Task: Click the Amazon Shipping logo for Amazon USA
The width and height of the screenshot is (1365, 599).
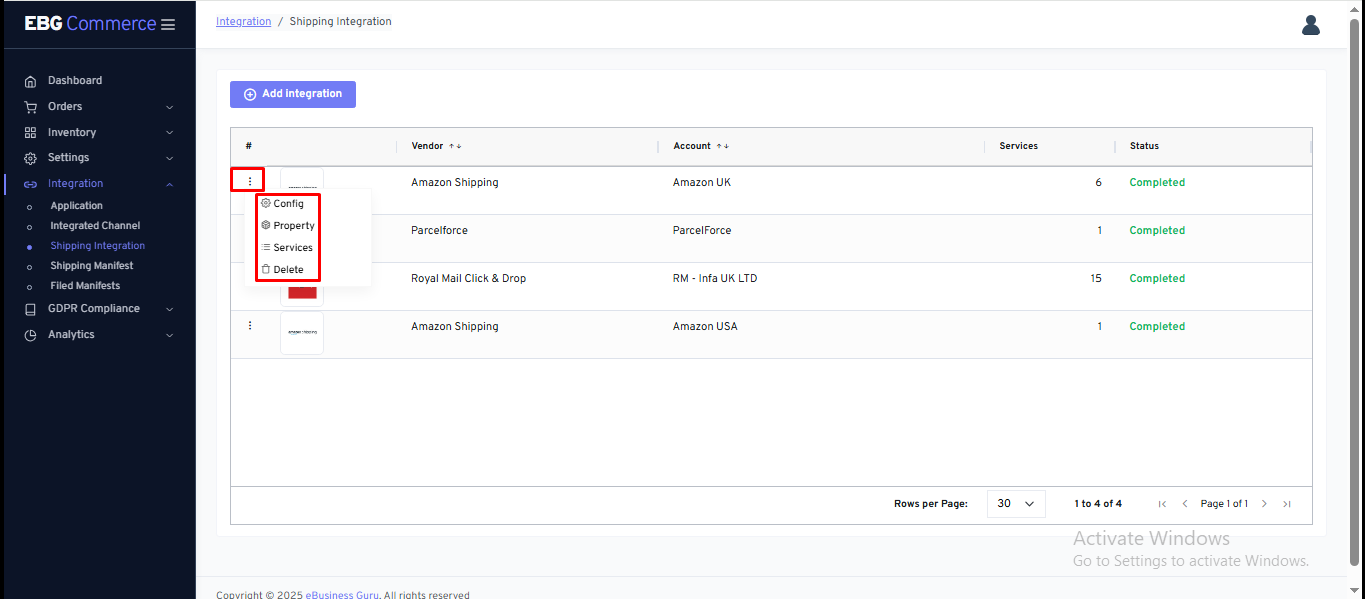Action: [x=302, y=332]
